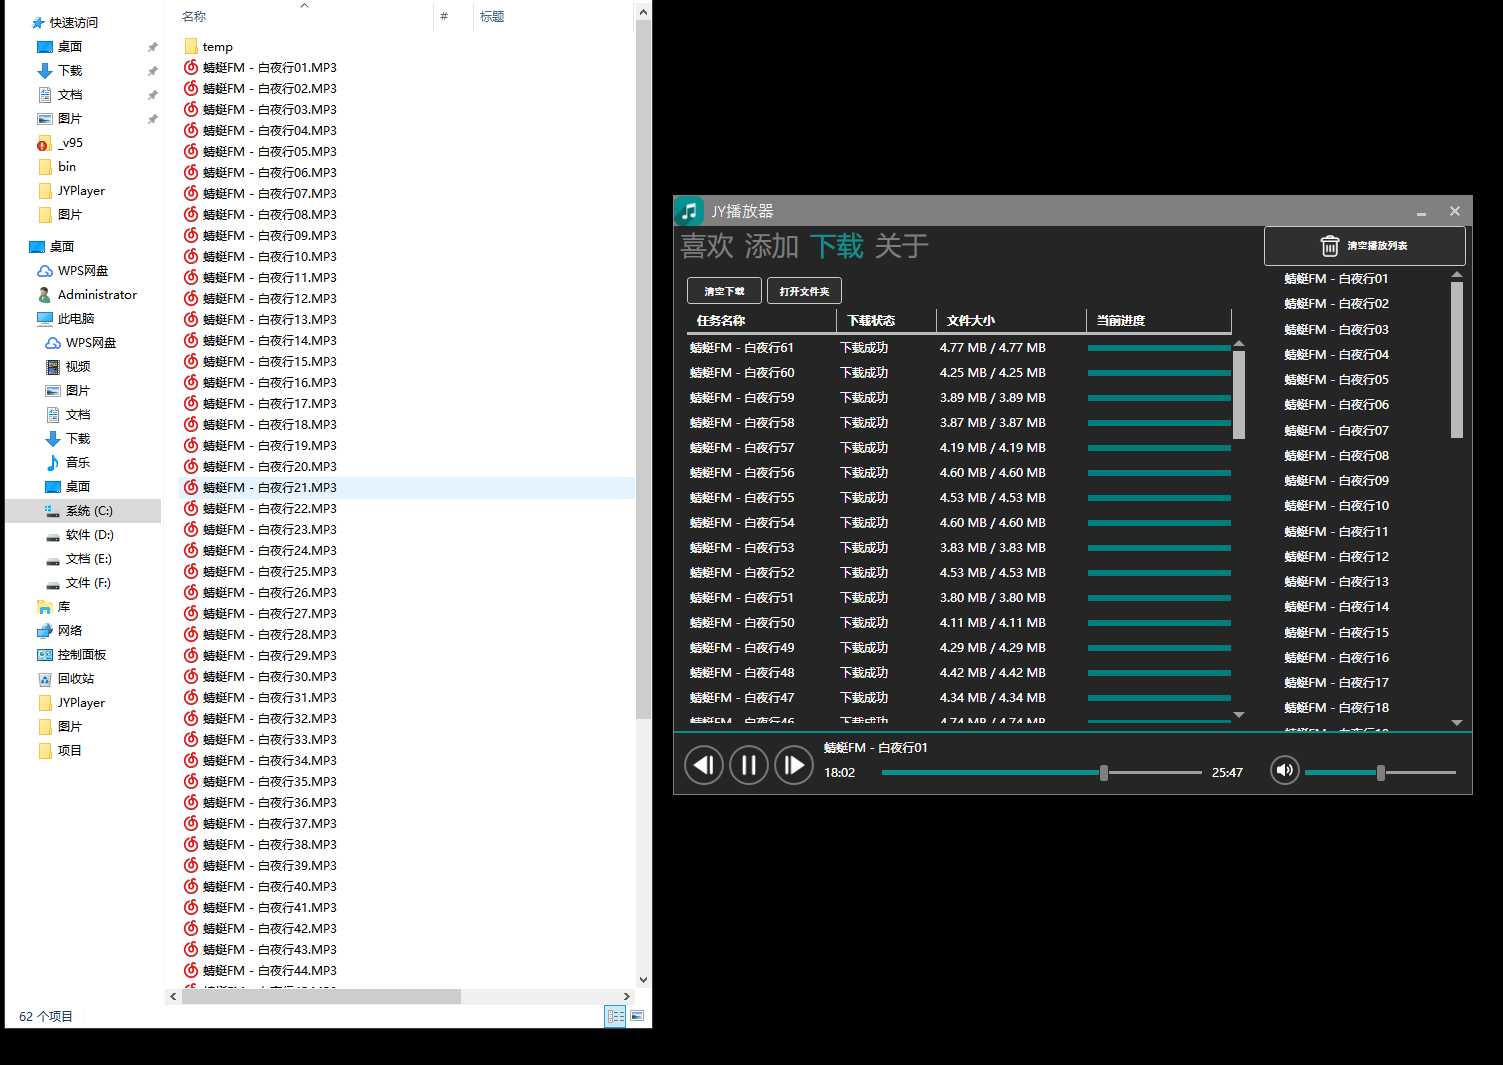Viewport: 1503px width, 1065px height.
Task: Click the JY播放器 music note app icon
Action: [689, 210]
